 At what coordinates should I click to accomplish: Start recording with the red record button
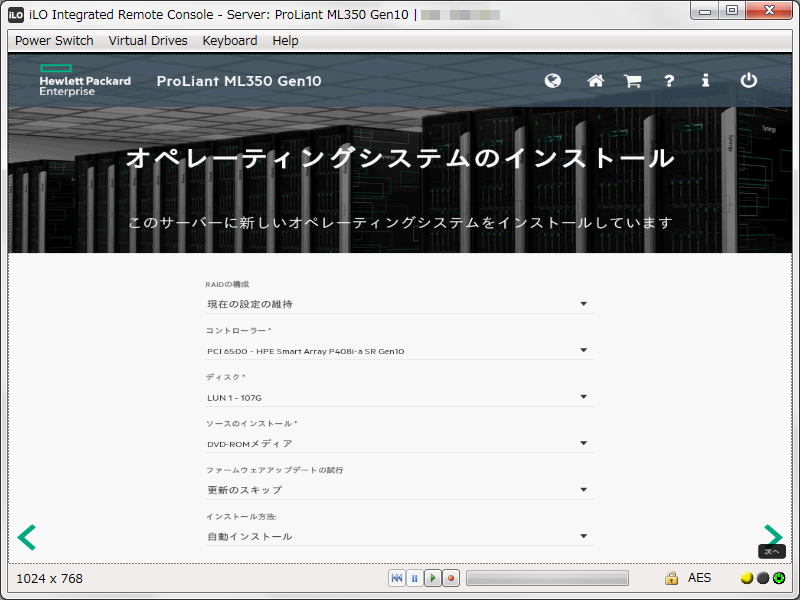click(452, 577)
